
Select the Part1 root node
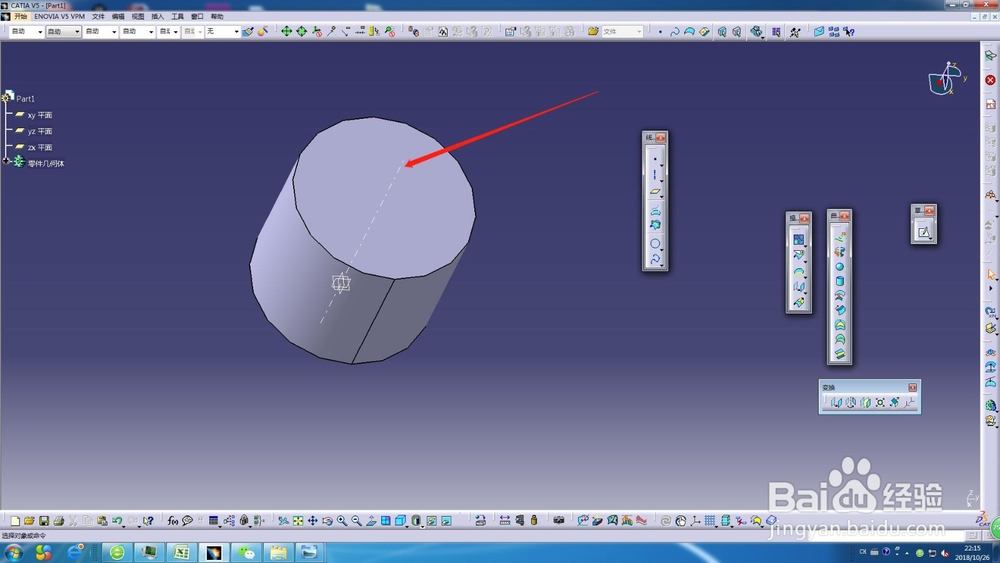coord(25,99)
